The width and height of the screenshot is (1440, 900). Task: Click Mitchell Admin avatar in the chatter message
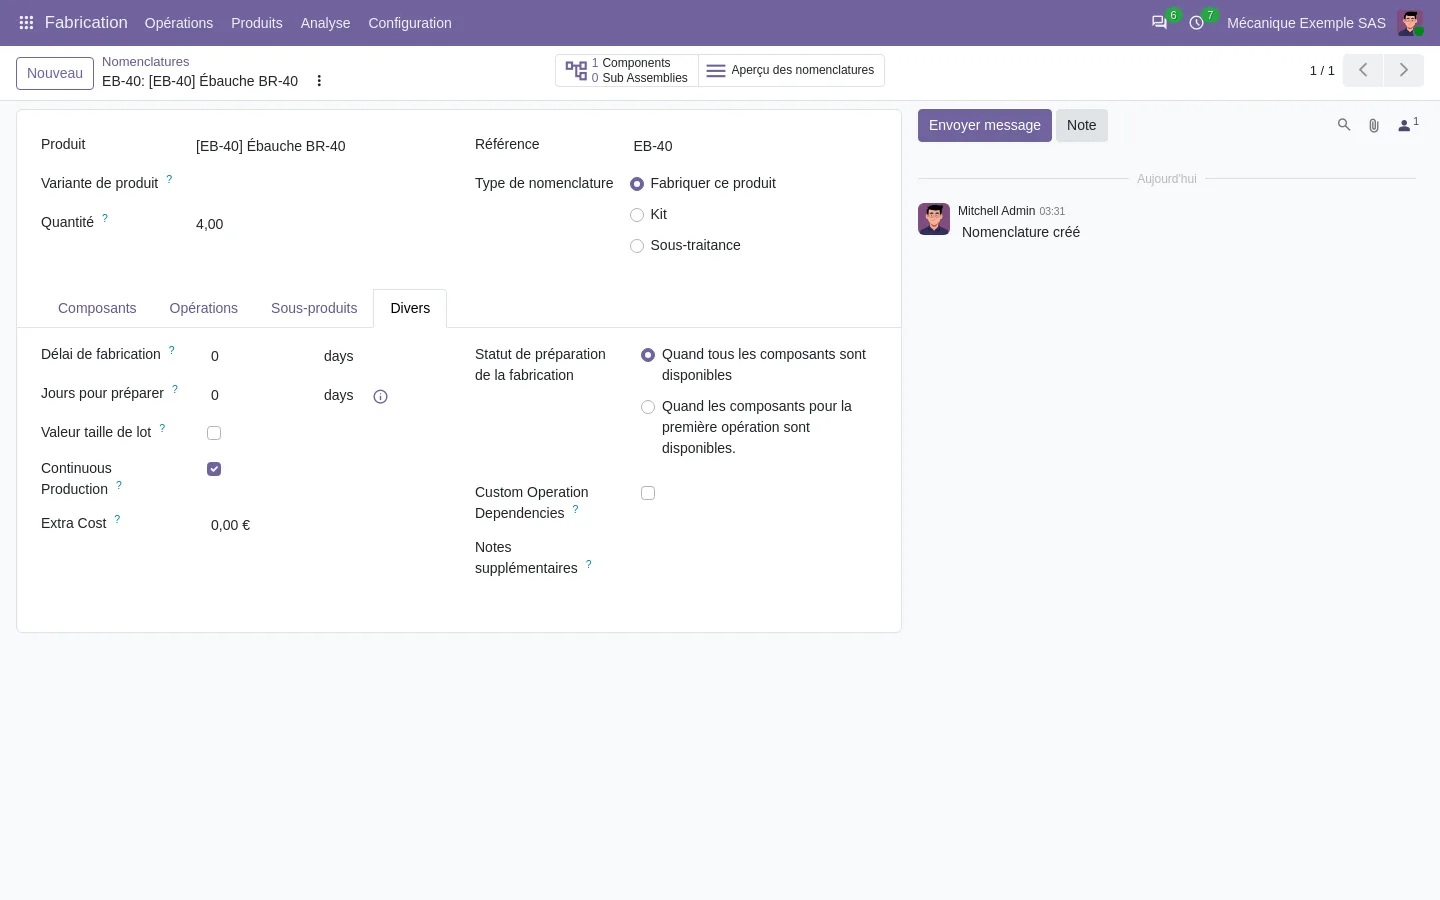[934, 219]
